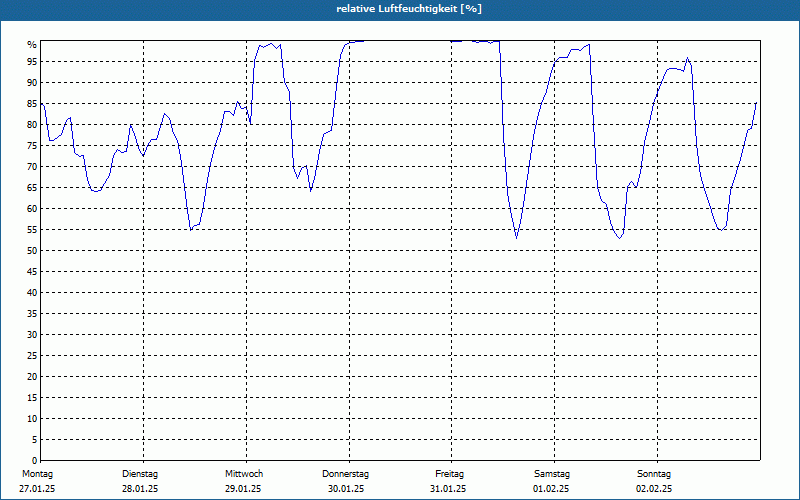Select date label 30.01.25

346,489
